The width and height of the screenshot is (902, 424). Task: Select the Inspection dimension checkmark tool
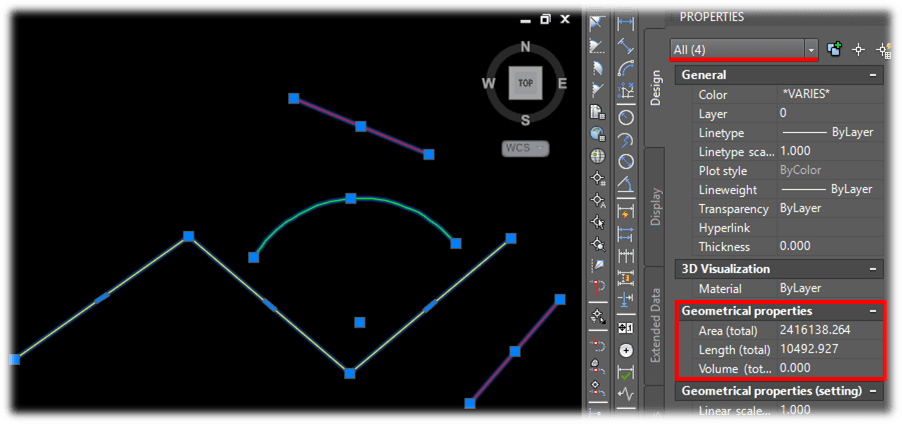click(626, 372)
